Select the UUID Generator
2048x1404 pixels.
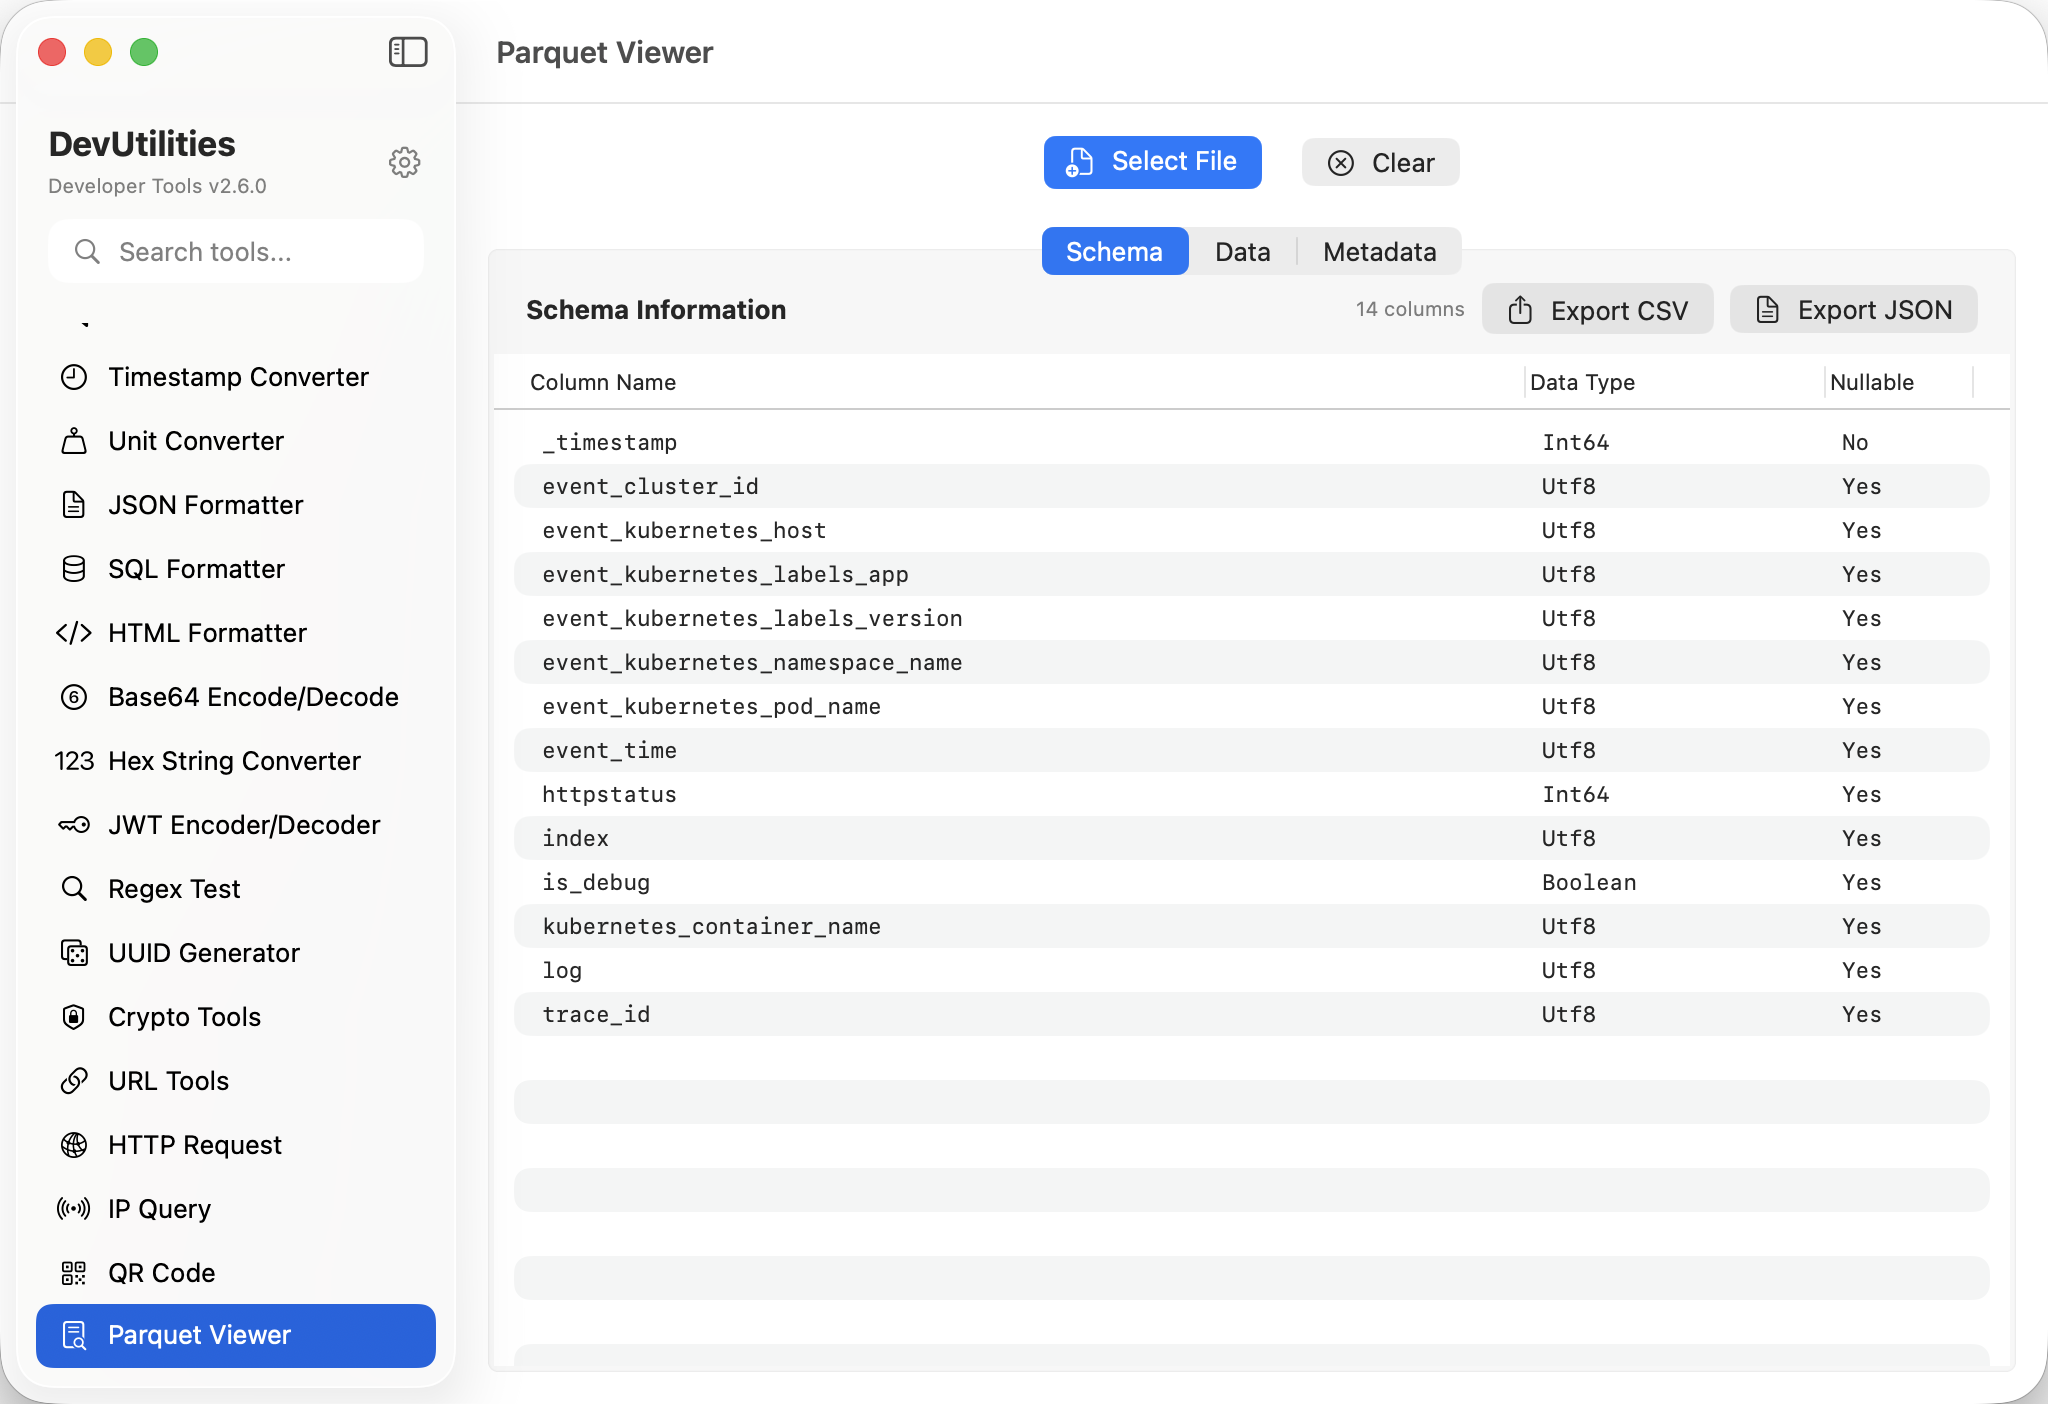pyautogui.click(x=203, y=953)
